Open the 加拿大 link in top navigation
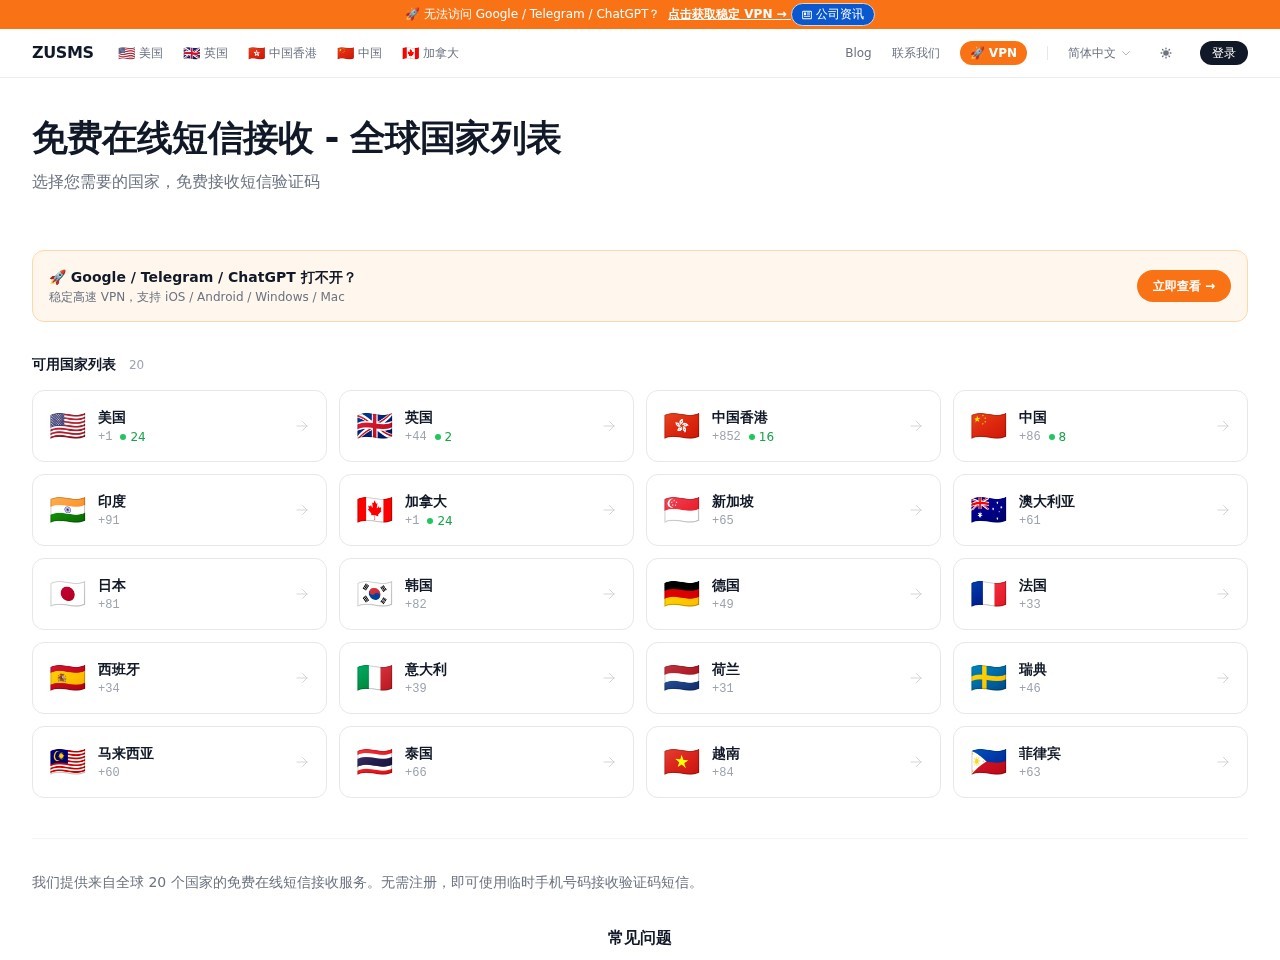The image size is (1280, 960). [x=430, y=53]
